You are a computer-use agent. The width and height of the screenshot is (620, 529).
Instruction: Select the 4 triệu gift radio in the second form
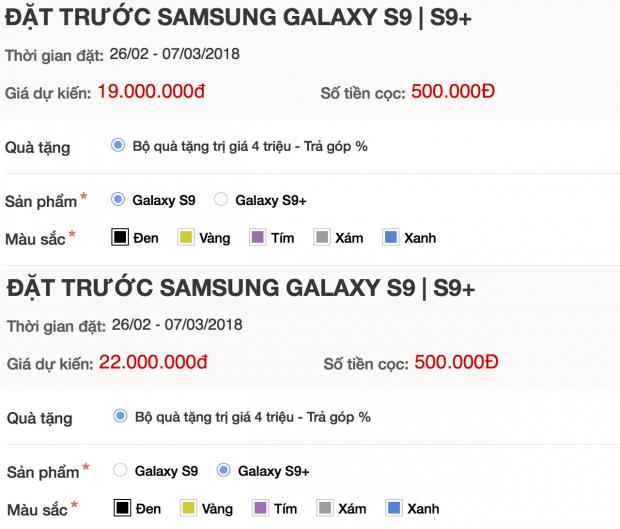(x=121, y=416)
